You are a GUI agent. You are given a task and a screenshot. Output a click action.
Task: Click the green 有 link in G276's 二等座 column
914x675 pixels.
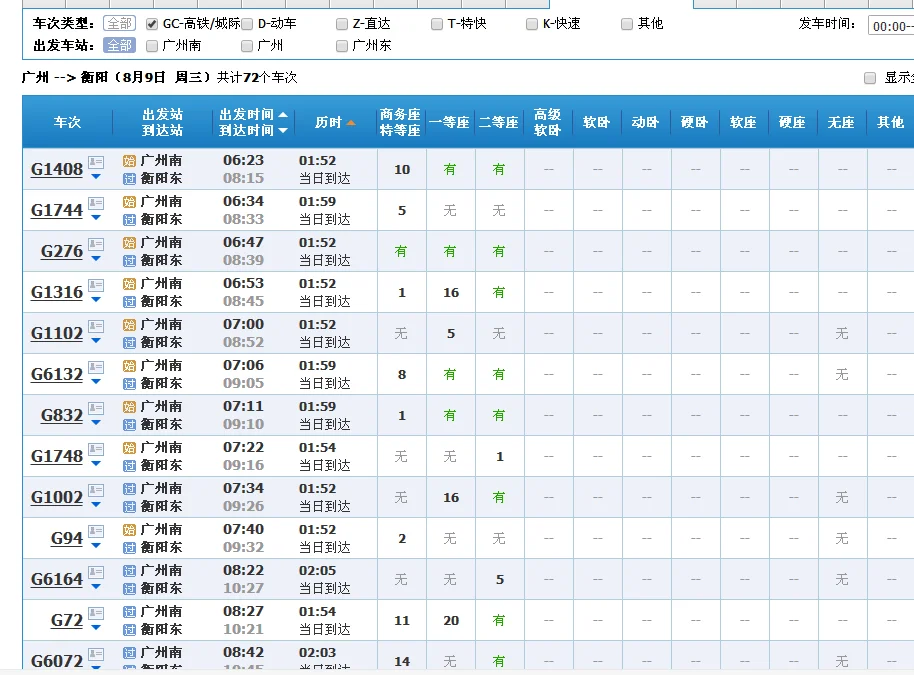point(497,251)
